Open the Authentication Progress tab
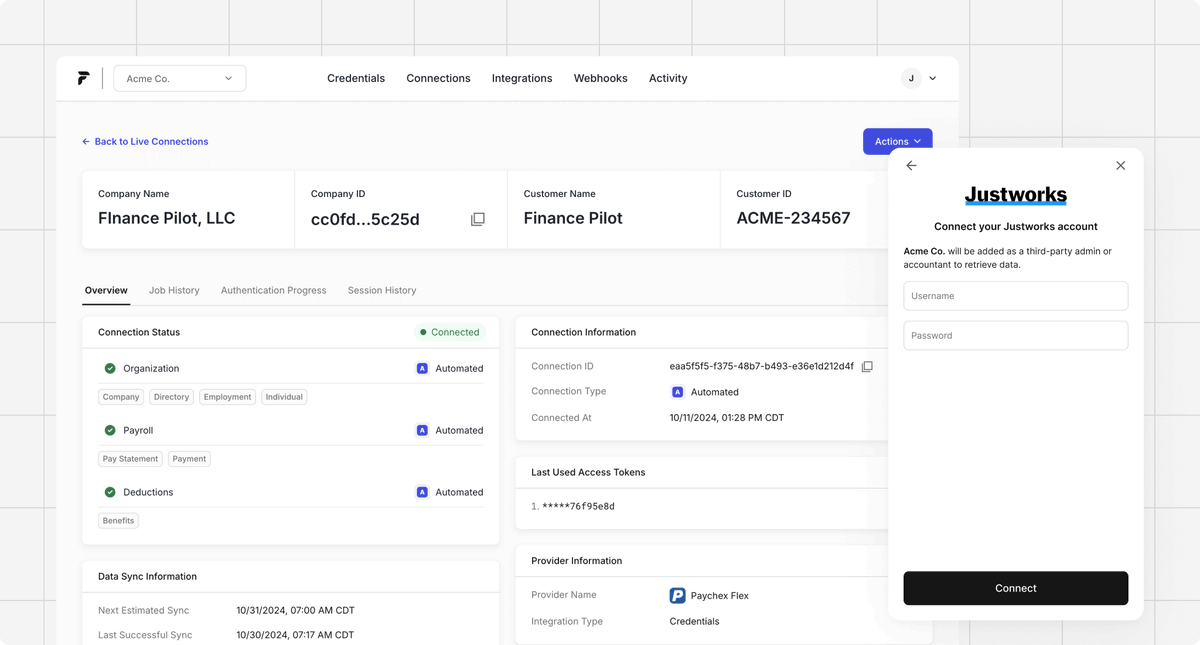 274,290
